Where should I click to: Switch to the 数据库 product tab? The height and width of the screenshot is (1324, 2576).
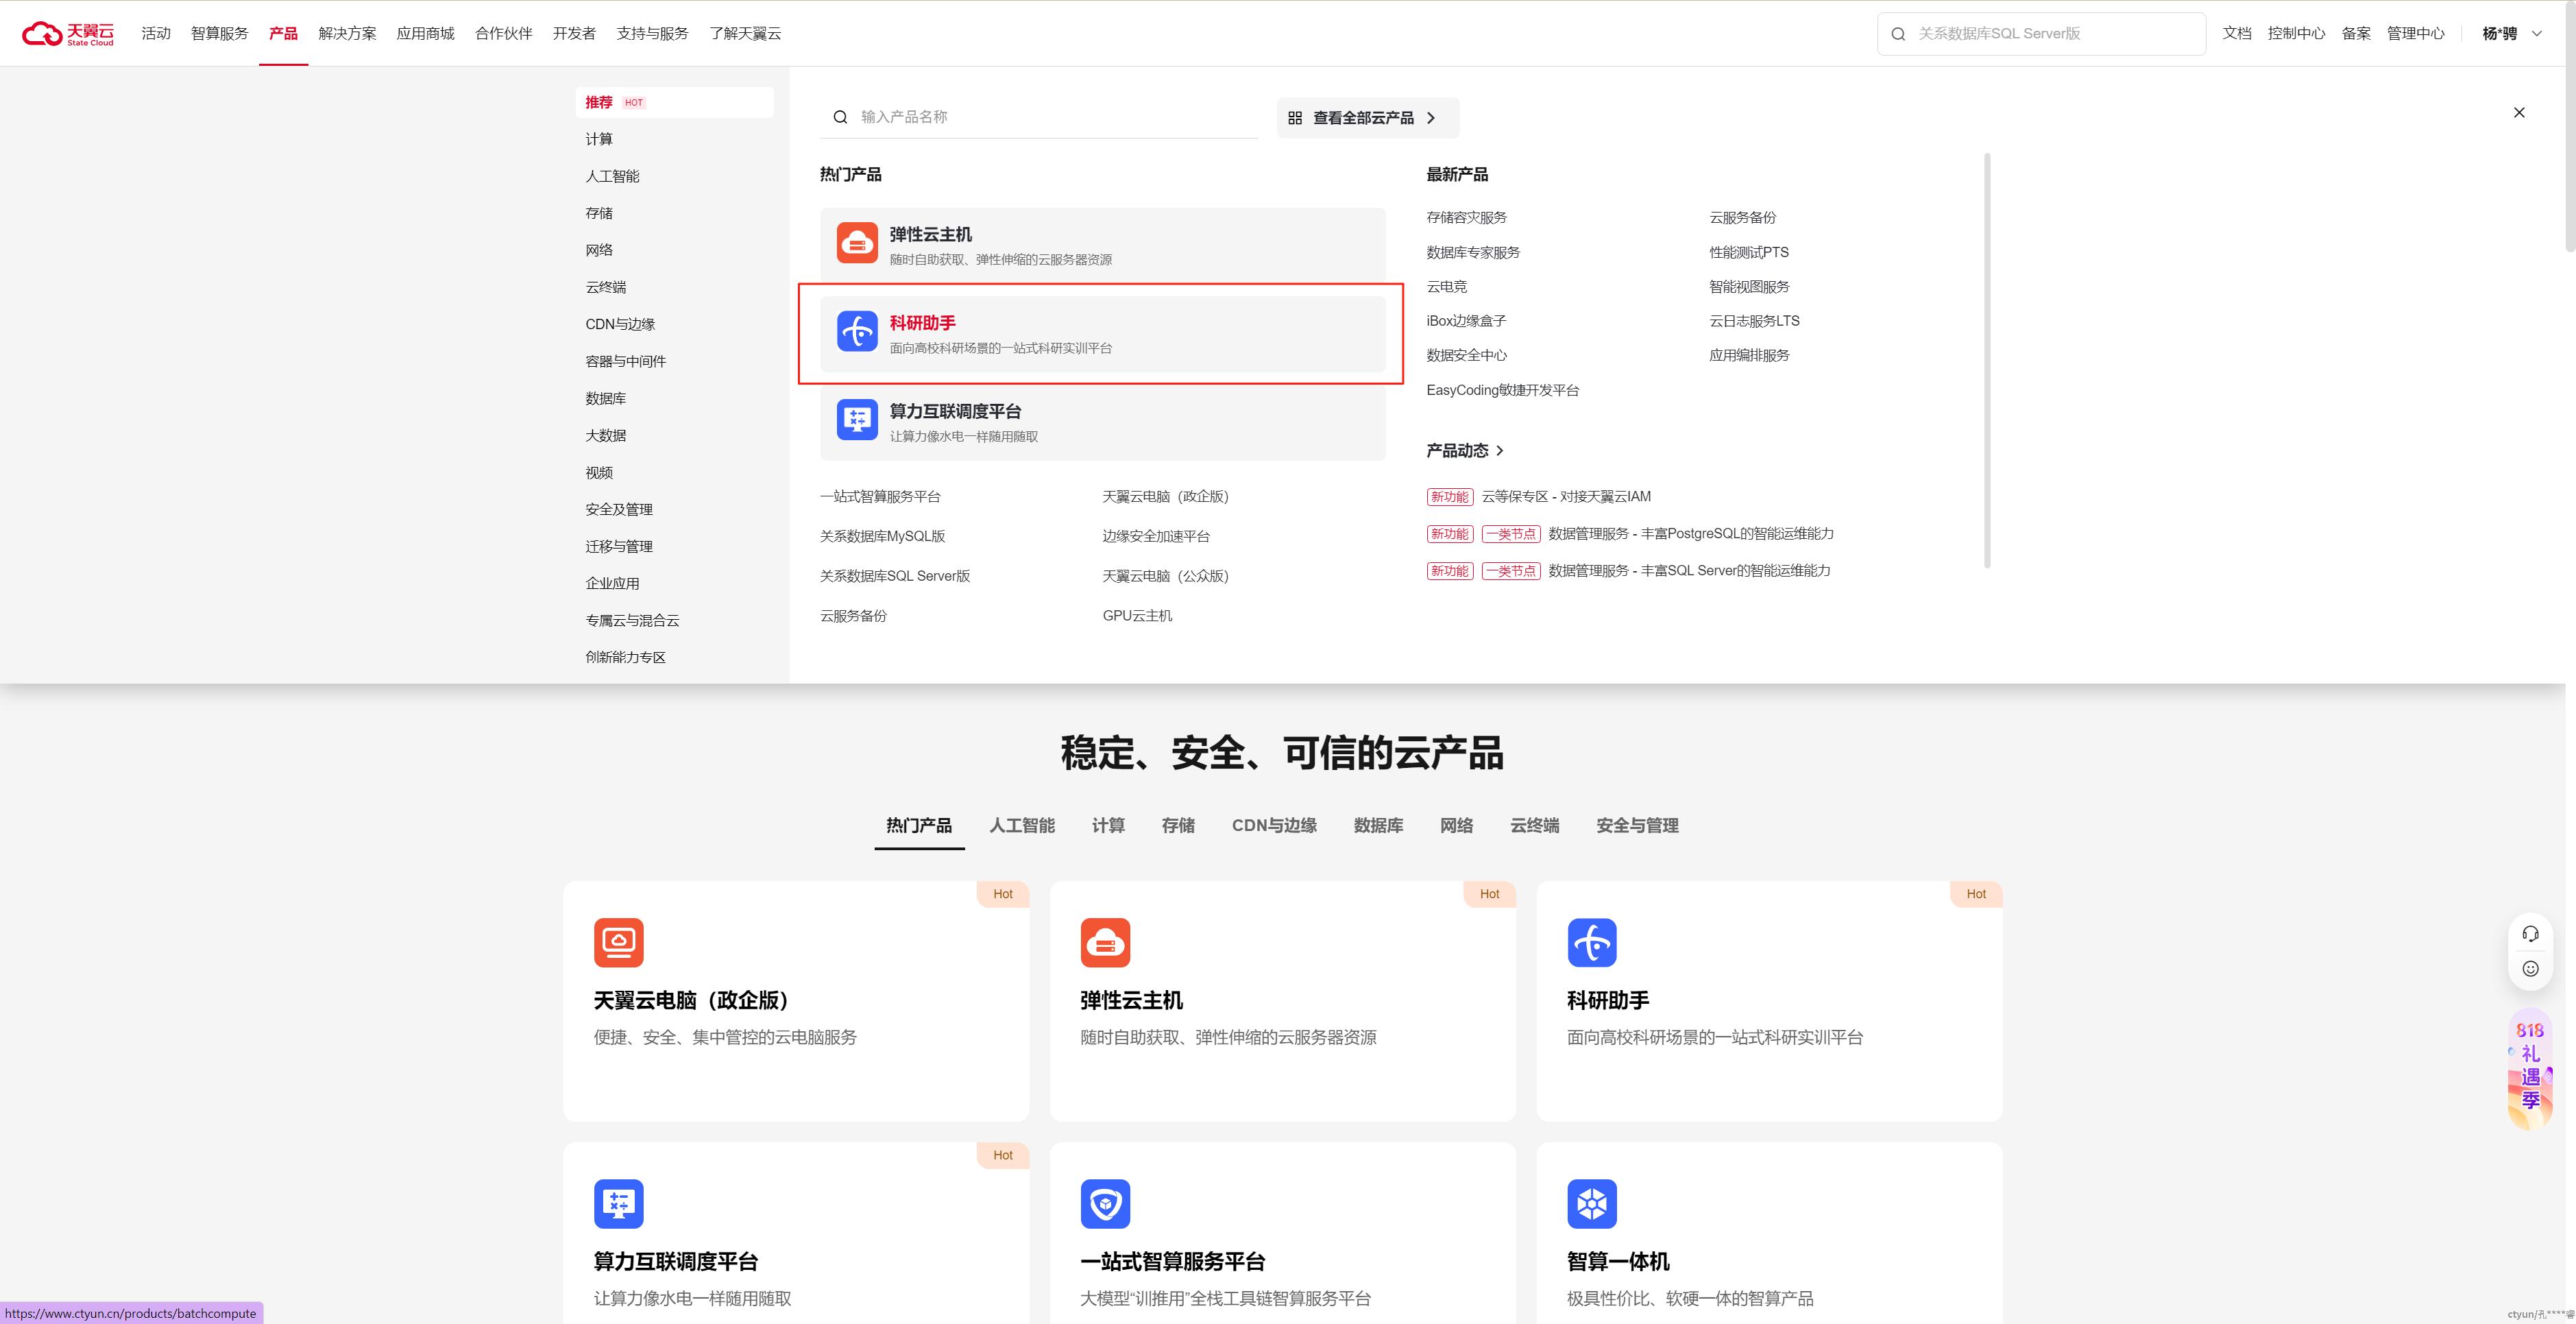click(1378, 826)
